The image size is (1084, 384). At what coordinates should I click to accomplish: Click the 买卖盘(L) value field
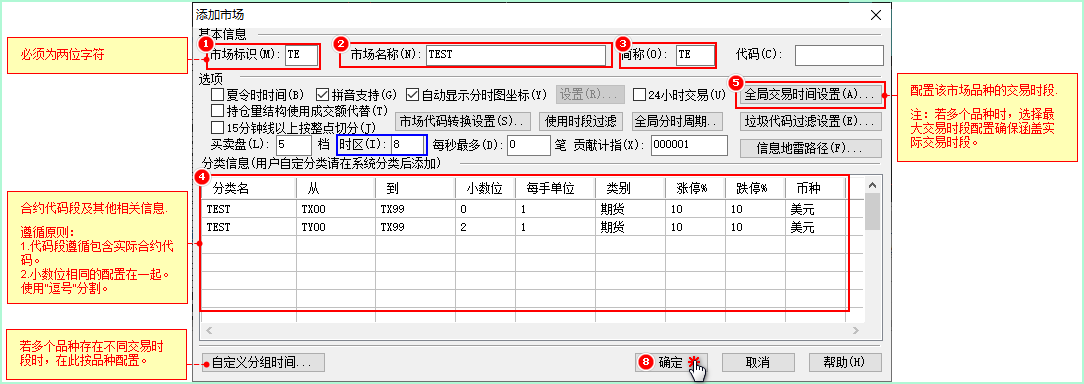(294, 145)
